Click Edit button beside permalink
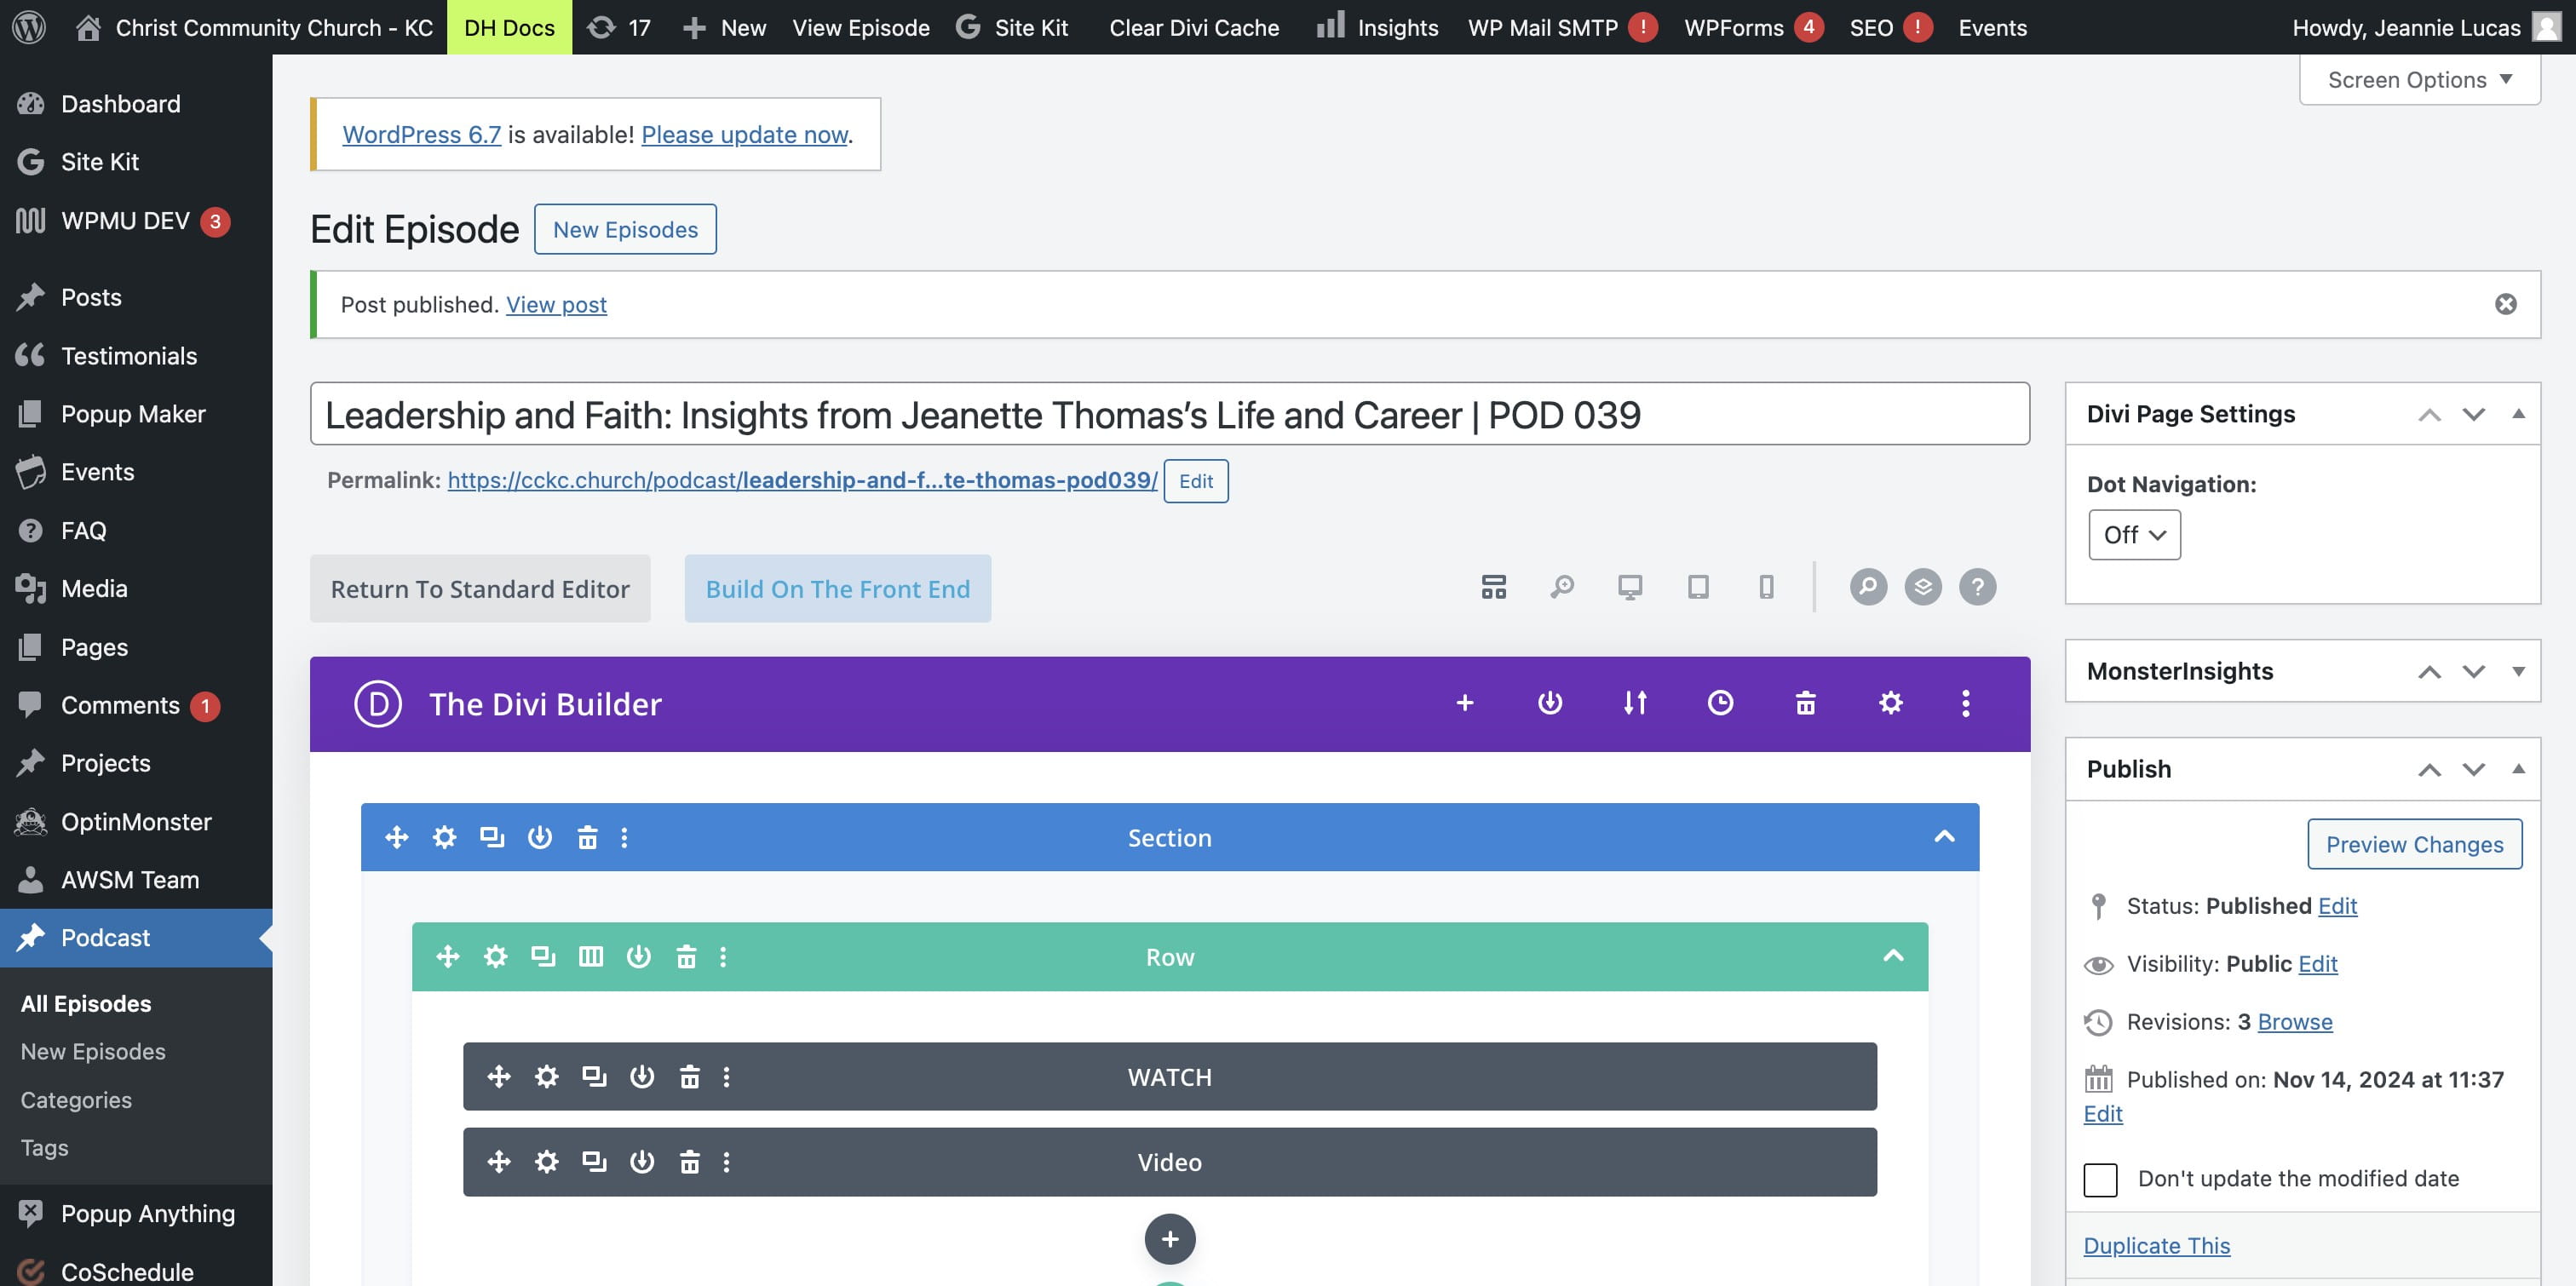 1196,481
